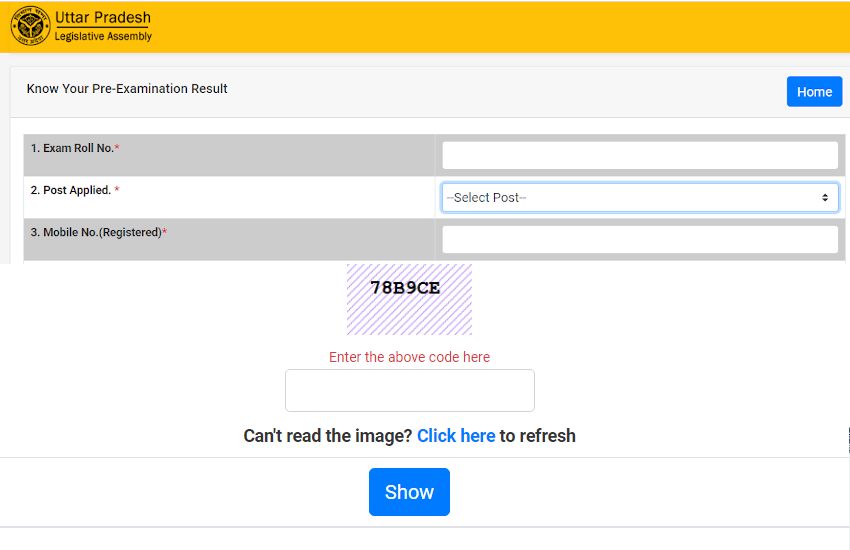Click the arrow on Post Applied combo box
This screenshot has height=550, width=850.
[825, 198]
